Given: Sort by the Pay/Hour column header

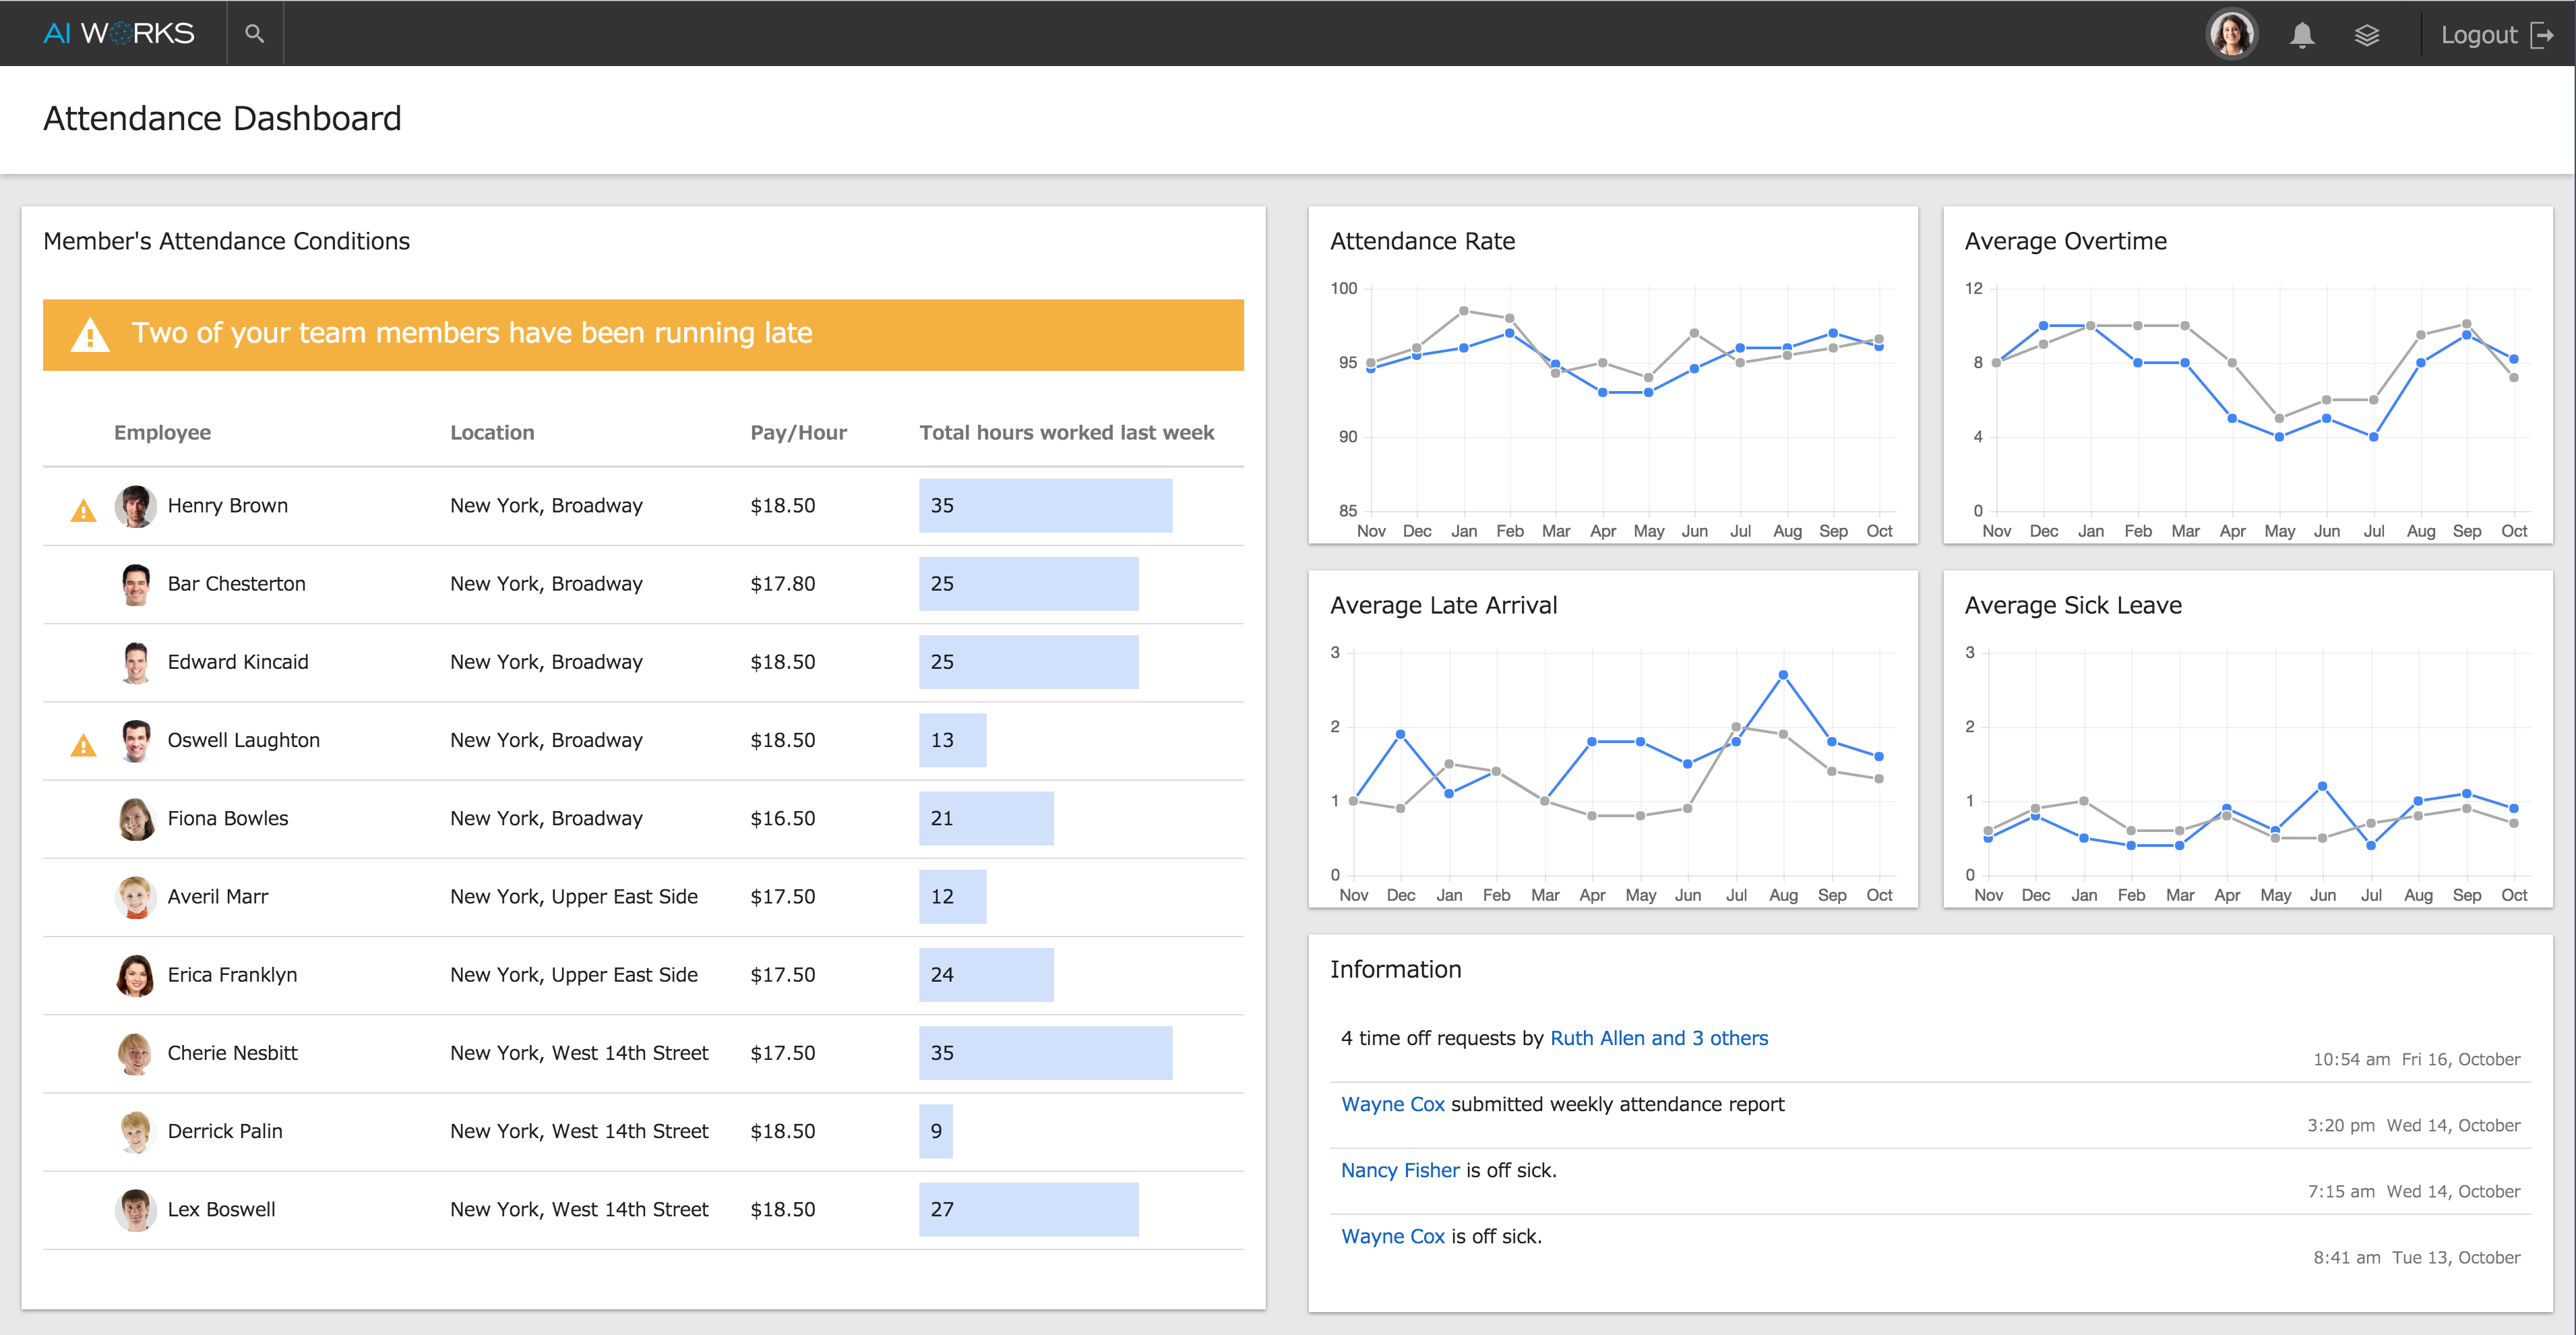Looking at the screenshot, I should (798, 433).
